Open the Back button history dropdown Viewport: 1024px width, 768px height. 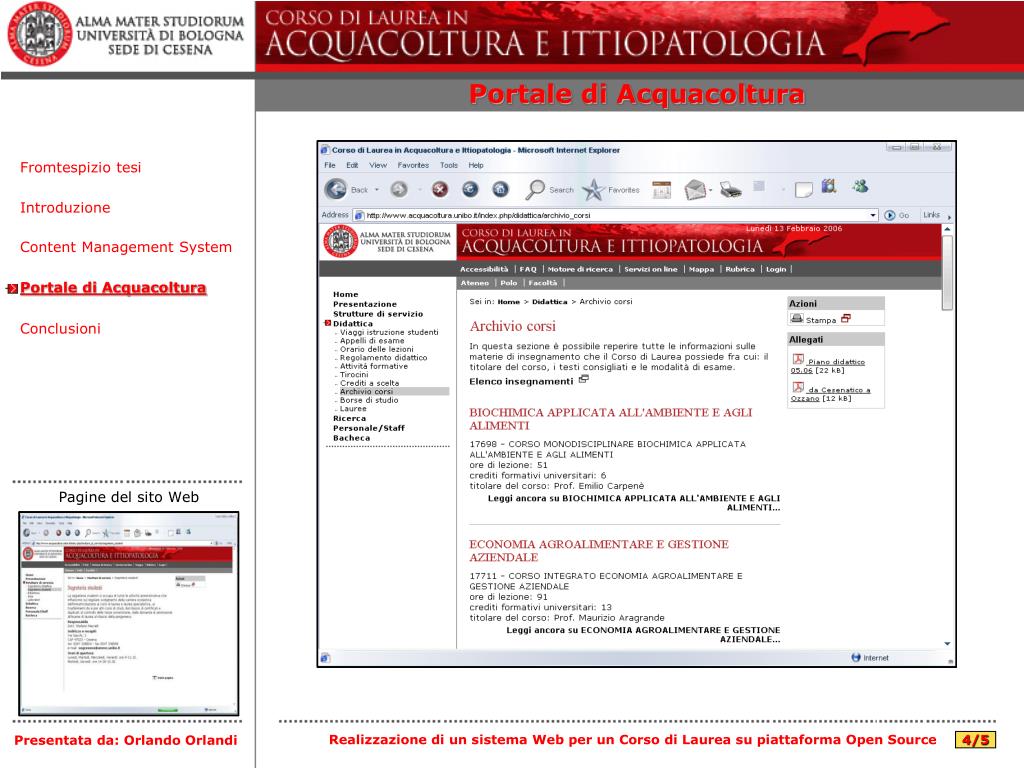pyautogui.click(x=377, y=190)
